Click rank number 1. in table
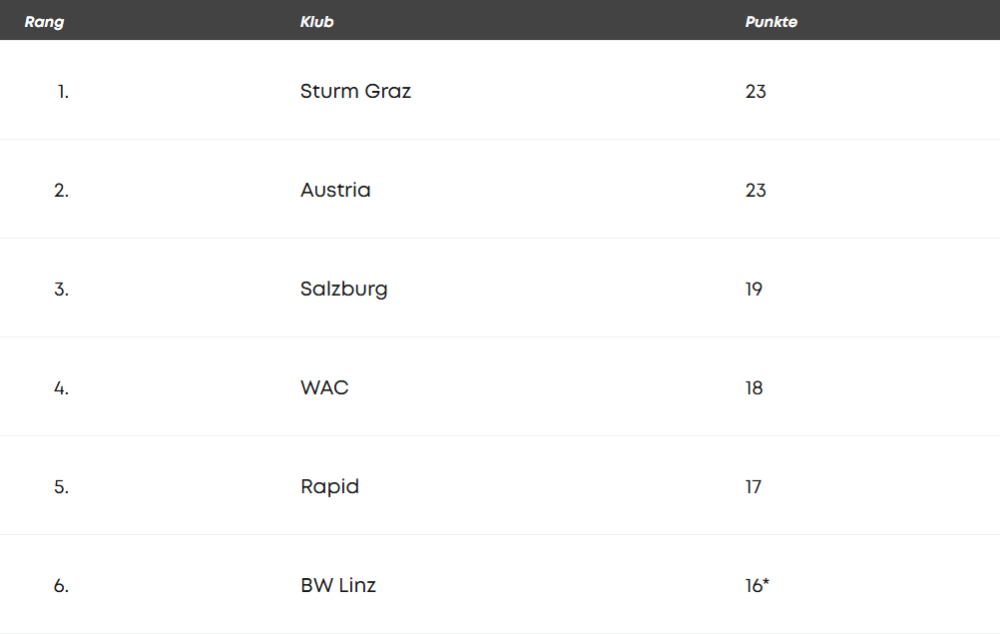Image resolution: width=1000 pixels, height=634 pixels. (63, 91)
